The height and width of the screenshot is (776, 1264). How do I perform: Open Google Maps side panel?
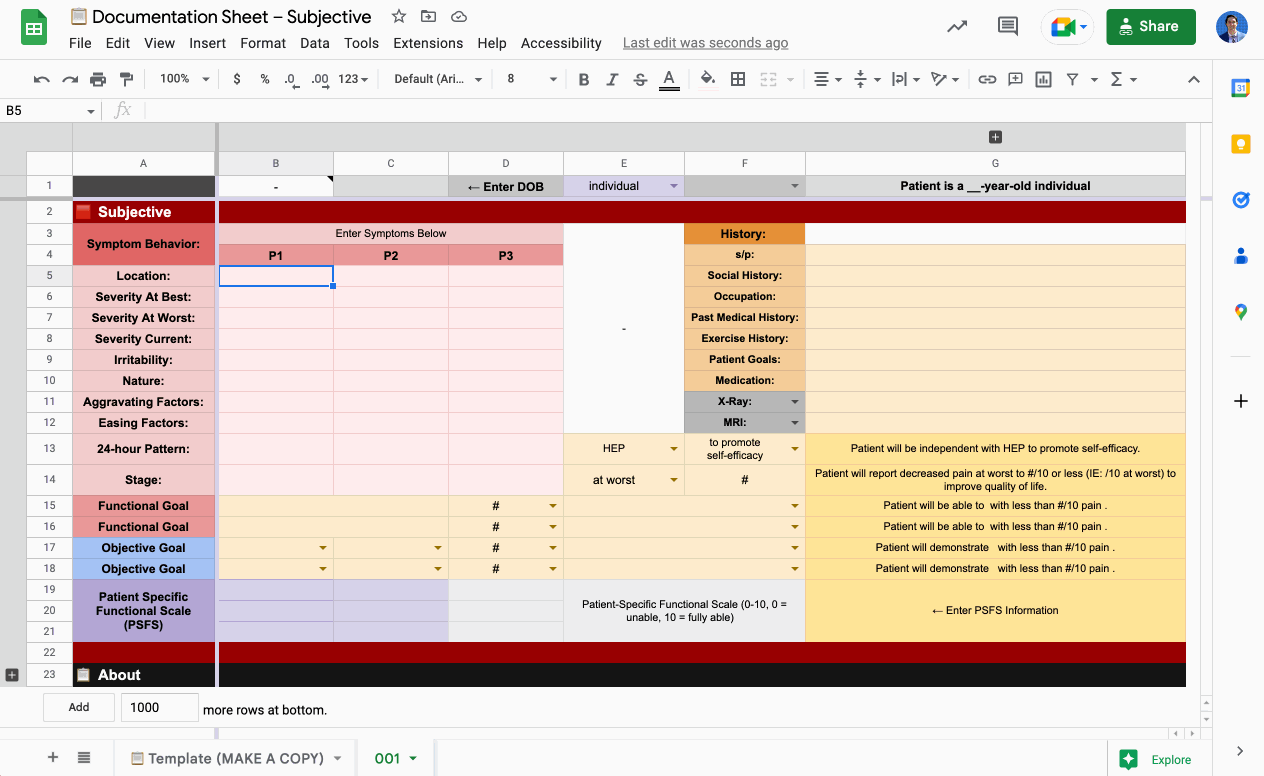[1240, 312]
